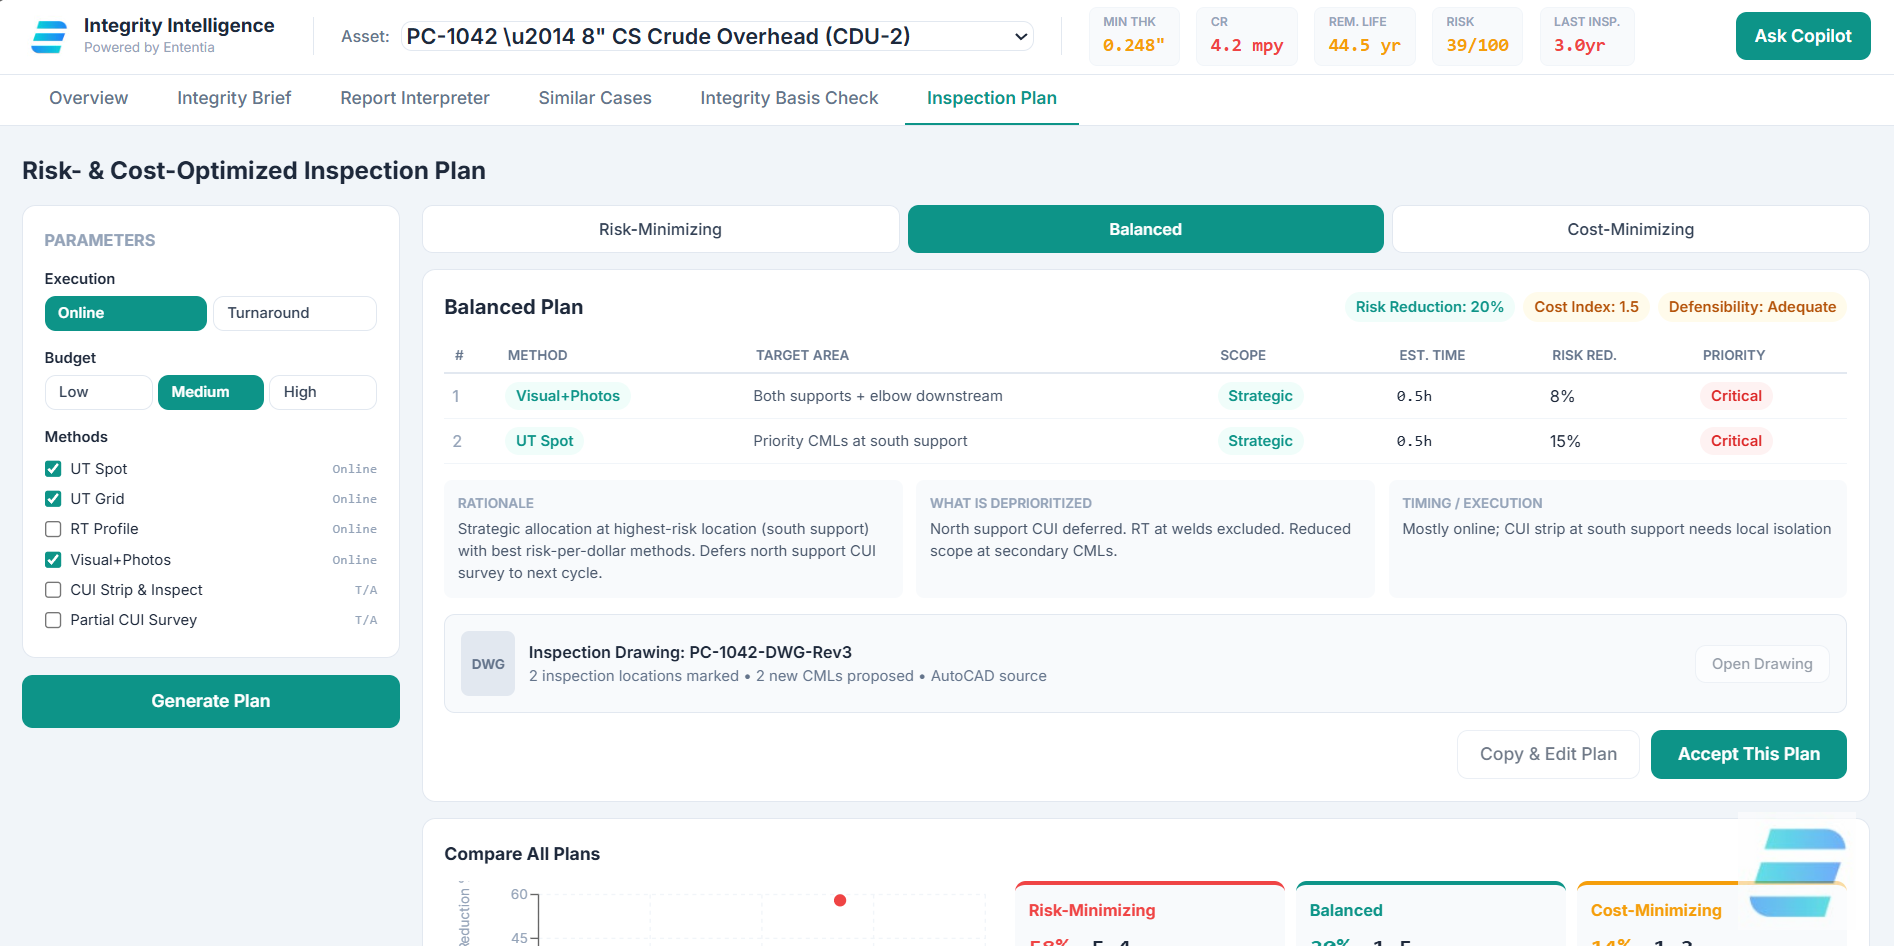Click the Risk-Minimizing comparison card

[x=1150, y=914]
